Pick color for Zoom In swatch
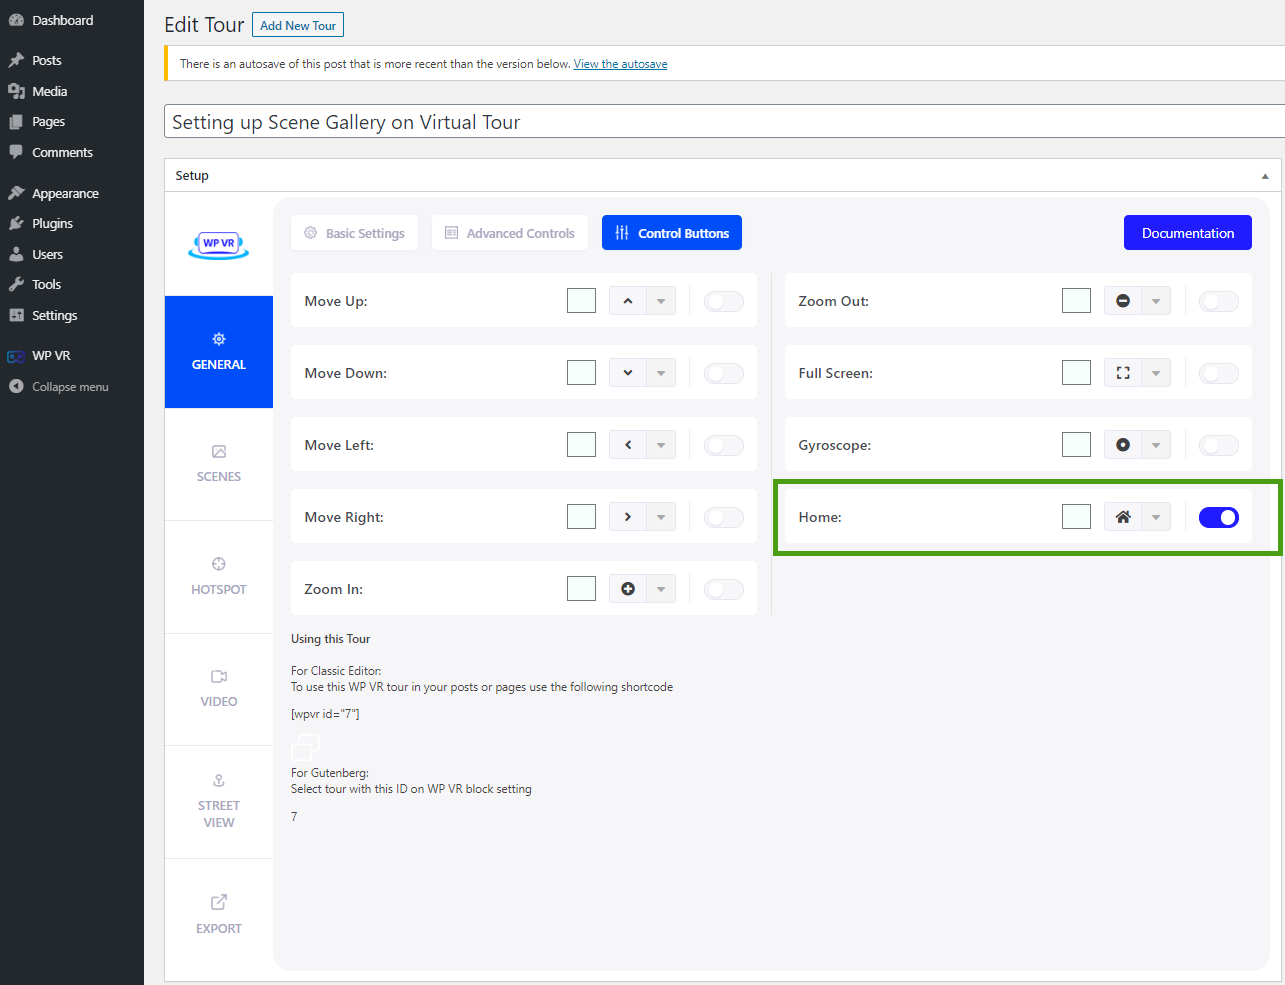 pyautogui.click(x=581, y=589)
